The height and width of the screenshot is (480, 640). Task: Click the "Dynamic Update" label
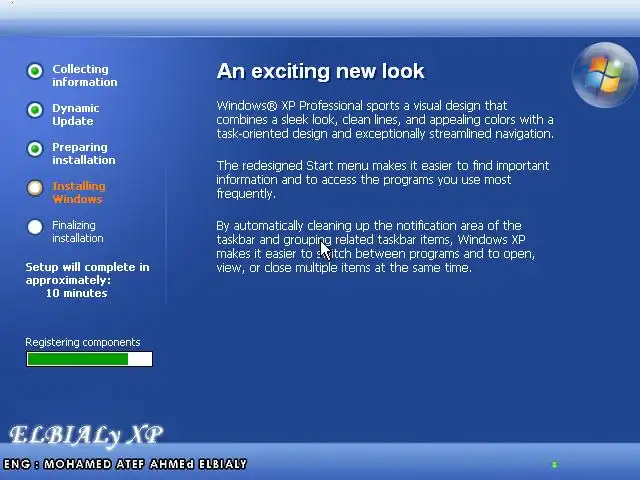click(76, 115)
